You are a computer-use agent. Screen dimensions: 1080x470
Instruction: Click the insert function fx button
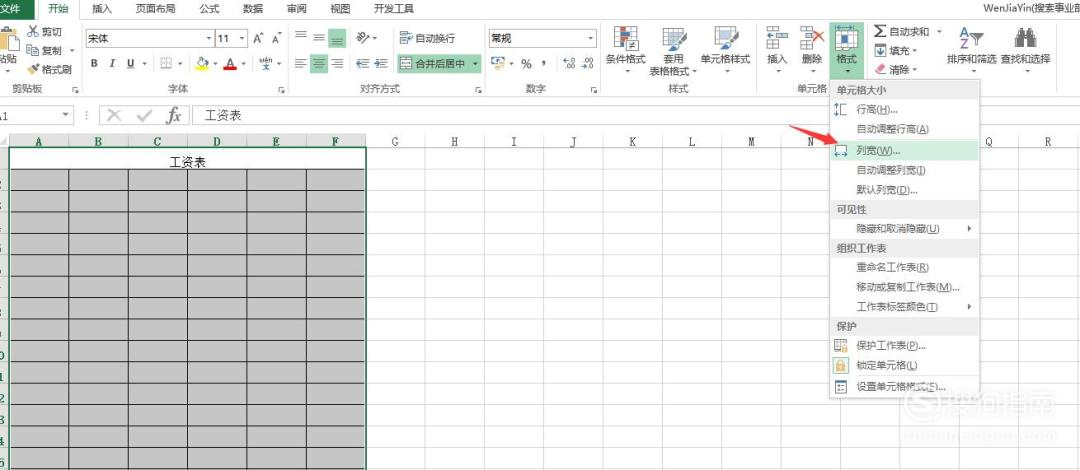tap(174, 116)
